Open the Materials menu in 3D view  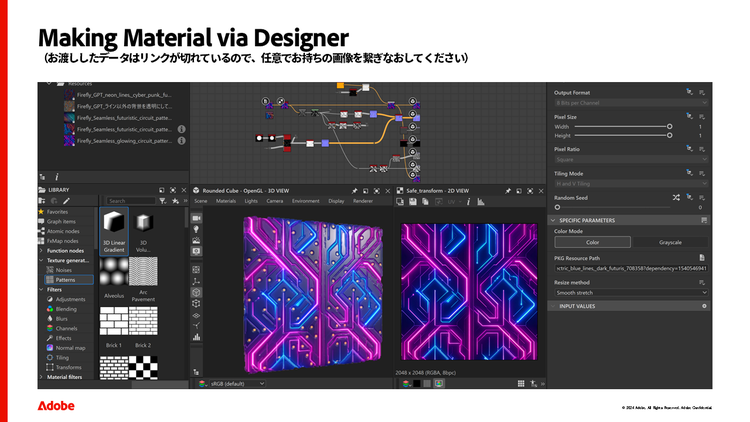[x=226, y=201]
